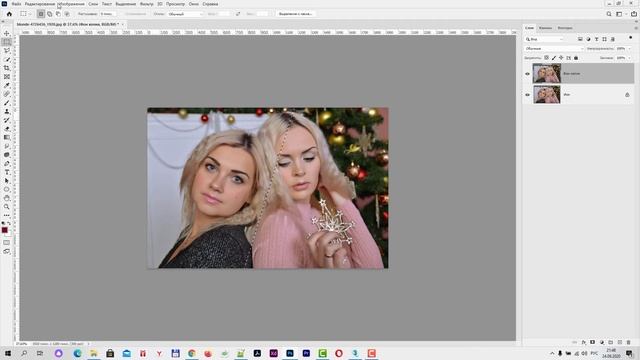Select the Rectangular Marquee tool in toolbox
640x360 pixels.
point(7,42)
